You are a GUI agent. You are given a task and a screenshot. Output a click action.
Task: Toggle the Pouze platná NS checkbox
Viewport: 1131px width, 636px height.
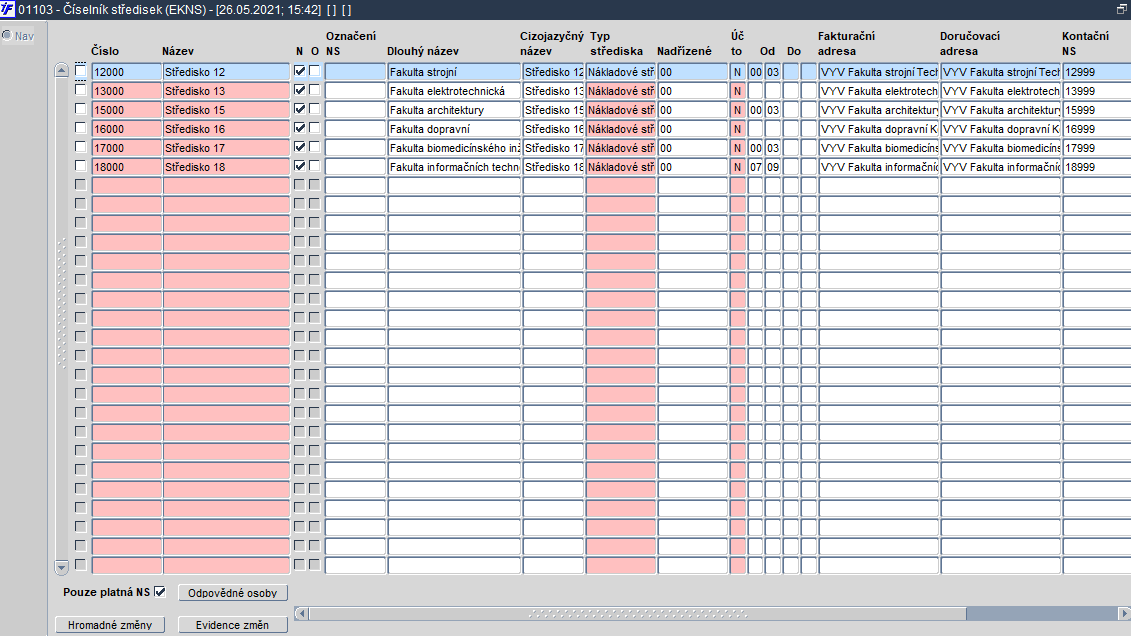click(x=160, y=592)
